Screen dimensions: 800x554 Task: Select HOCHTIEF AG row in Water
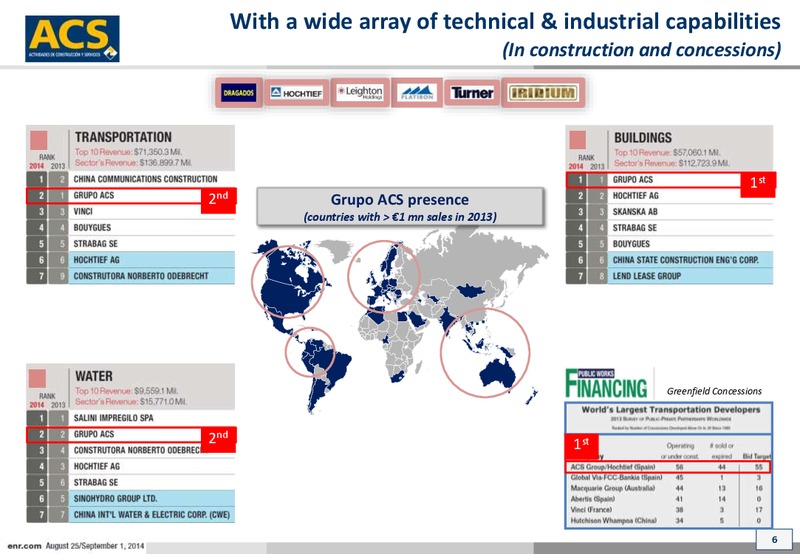click(131, 466)
